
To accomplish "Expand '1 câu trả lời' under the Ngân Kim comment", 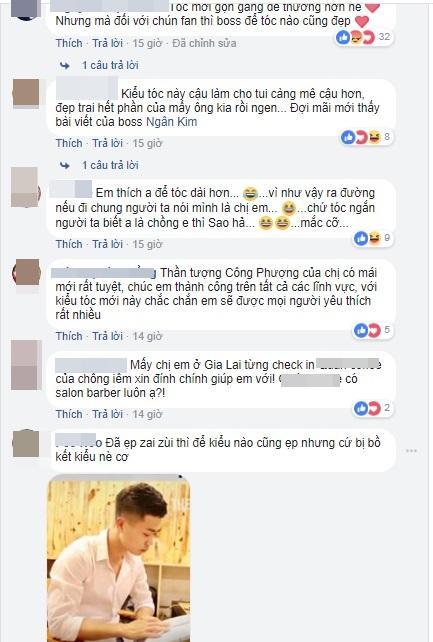I will pyautogui.click(x=110, y=165).
